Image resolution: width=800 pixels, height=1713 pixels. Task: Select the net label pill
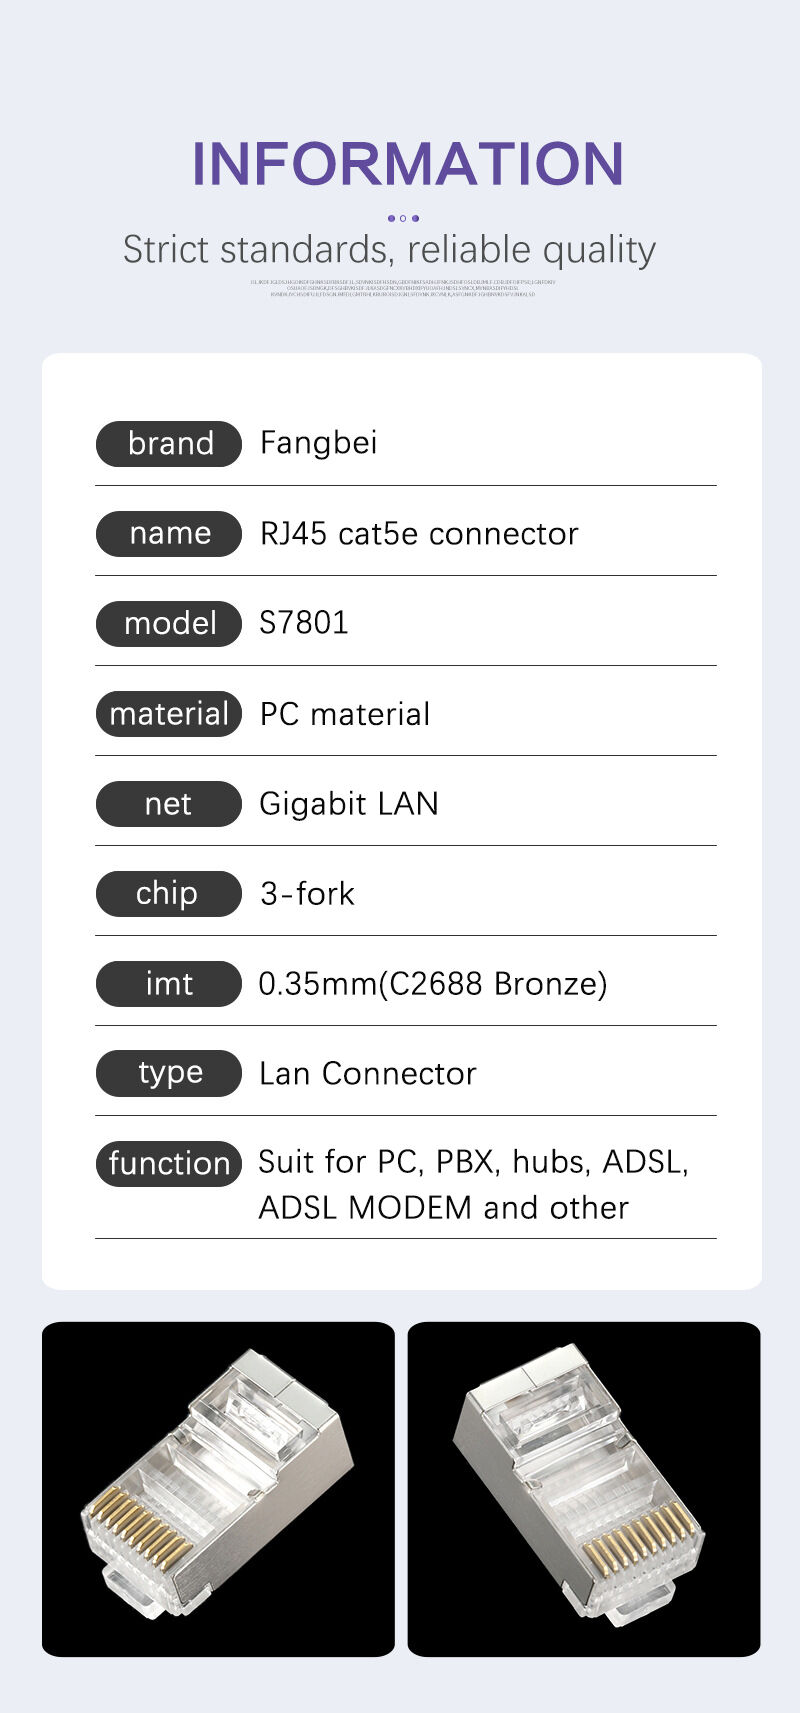pos(169,803)
